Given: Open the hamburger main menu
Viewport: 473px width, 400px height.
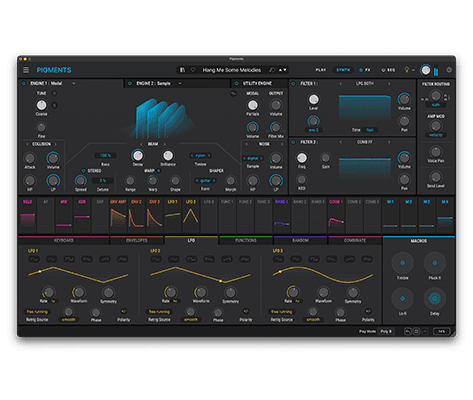Looking at the screenshot, I should [26, 70].
